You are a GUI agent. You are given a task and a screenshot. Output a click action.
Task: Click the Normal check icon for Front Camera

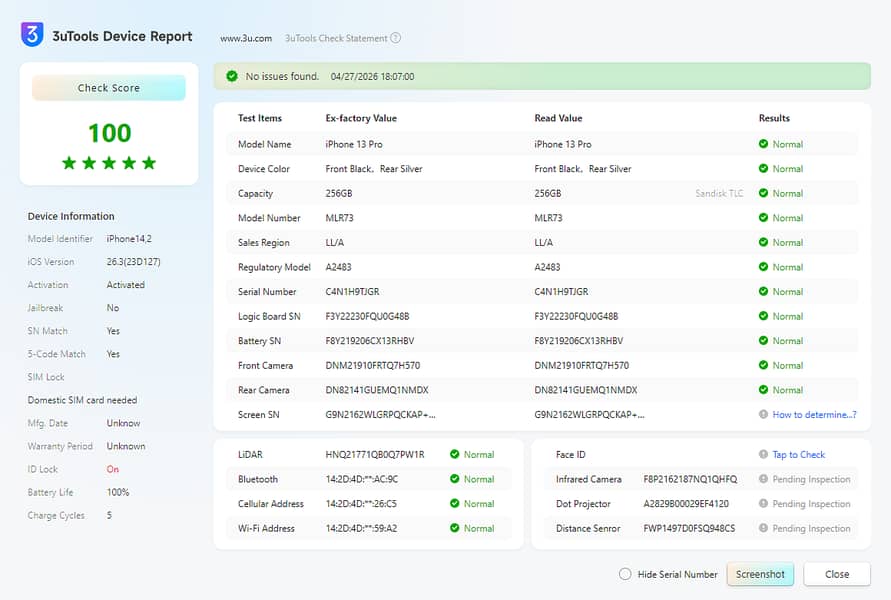763,365
